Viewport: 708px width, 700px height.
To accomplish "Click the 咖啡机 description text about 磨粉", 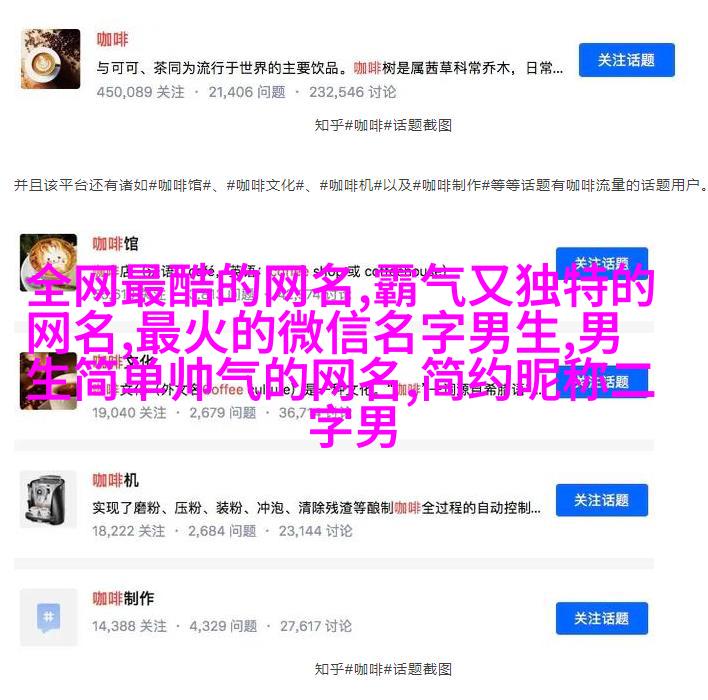I will coord(317,508).
